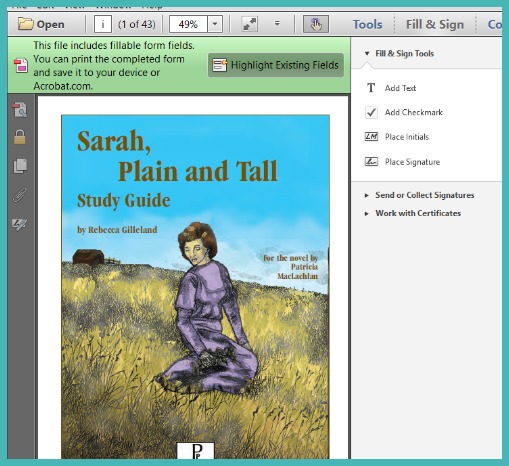Select the Add Text tool
Screen dimensions: 509x466
tap(391, 88)
